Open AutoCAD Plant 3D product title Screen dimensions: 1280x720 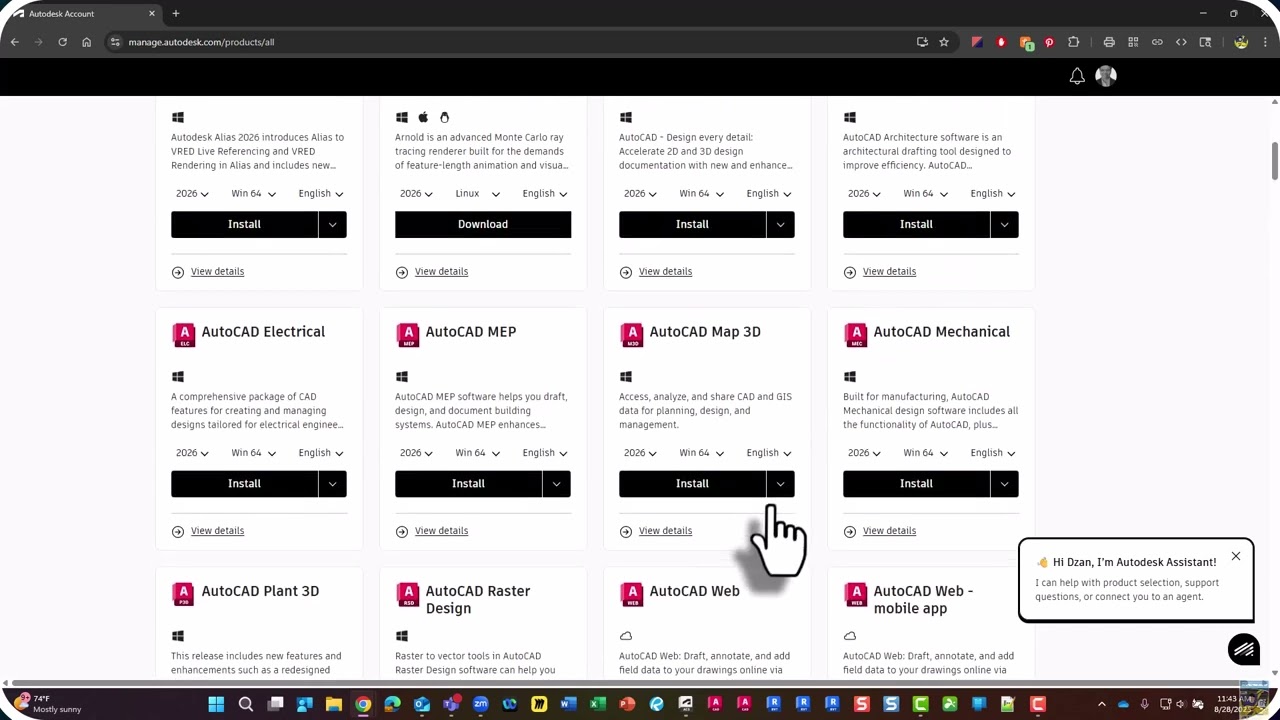[x=260, y=591]
